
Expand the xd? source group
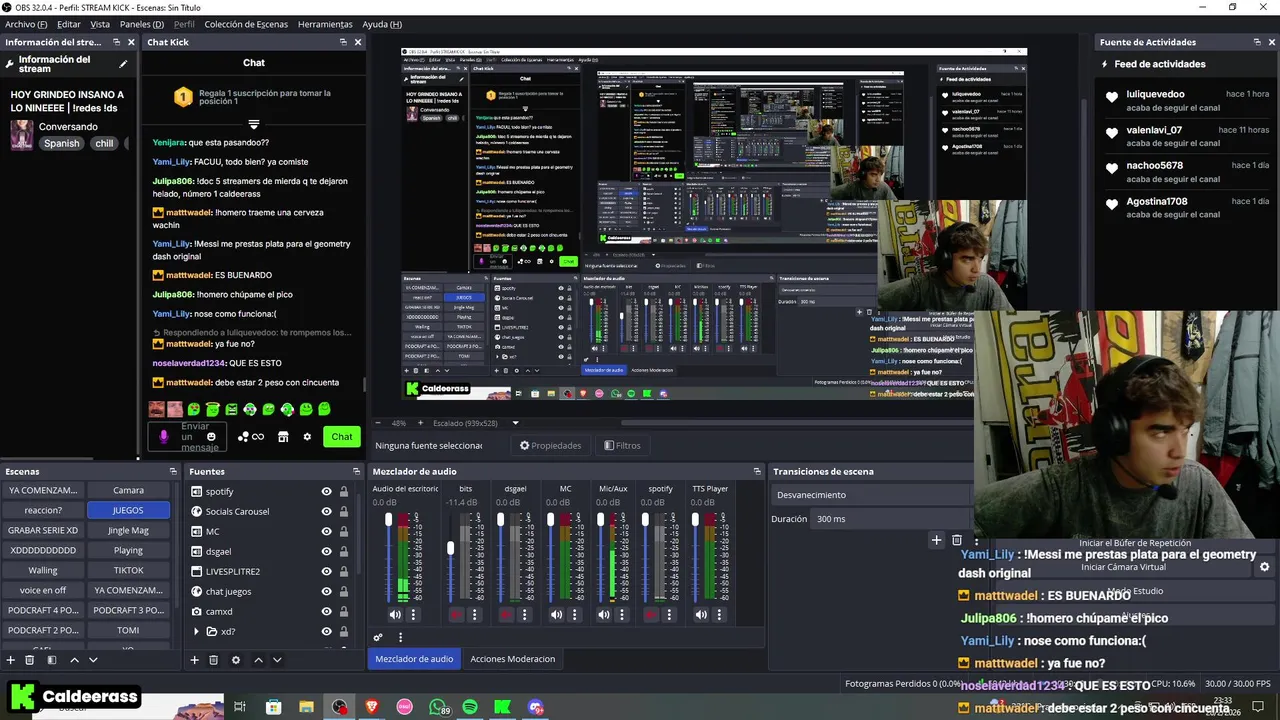pos(197,631)
